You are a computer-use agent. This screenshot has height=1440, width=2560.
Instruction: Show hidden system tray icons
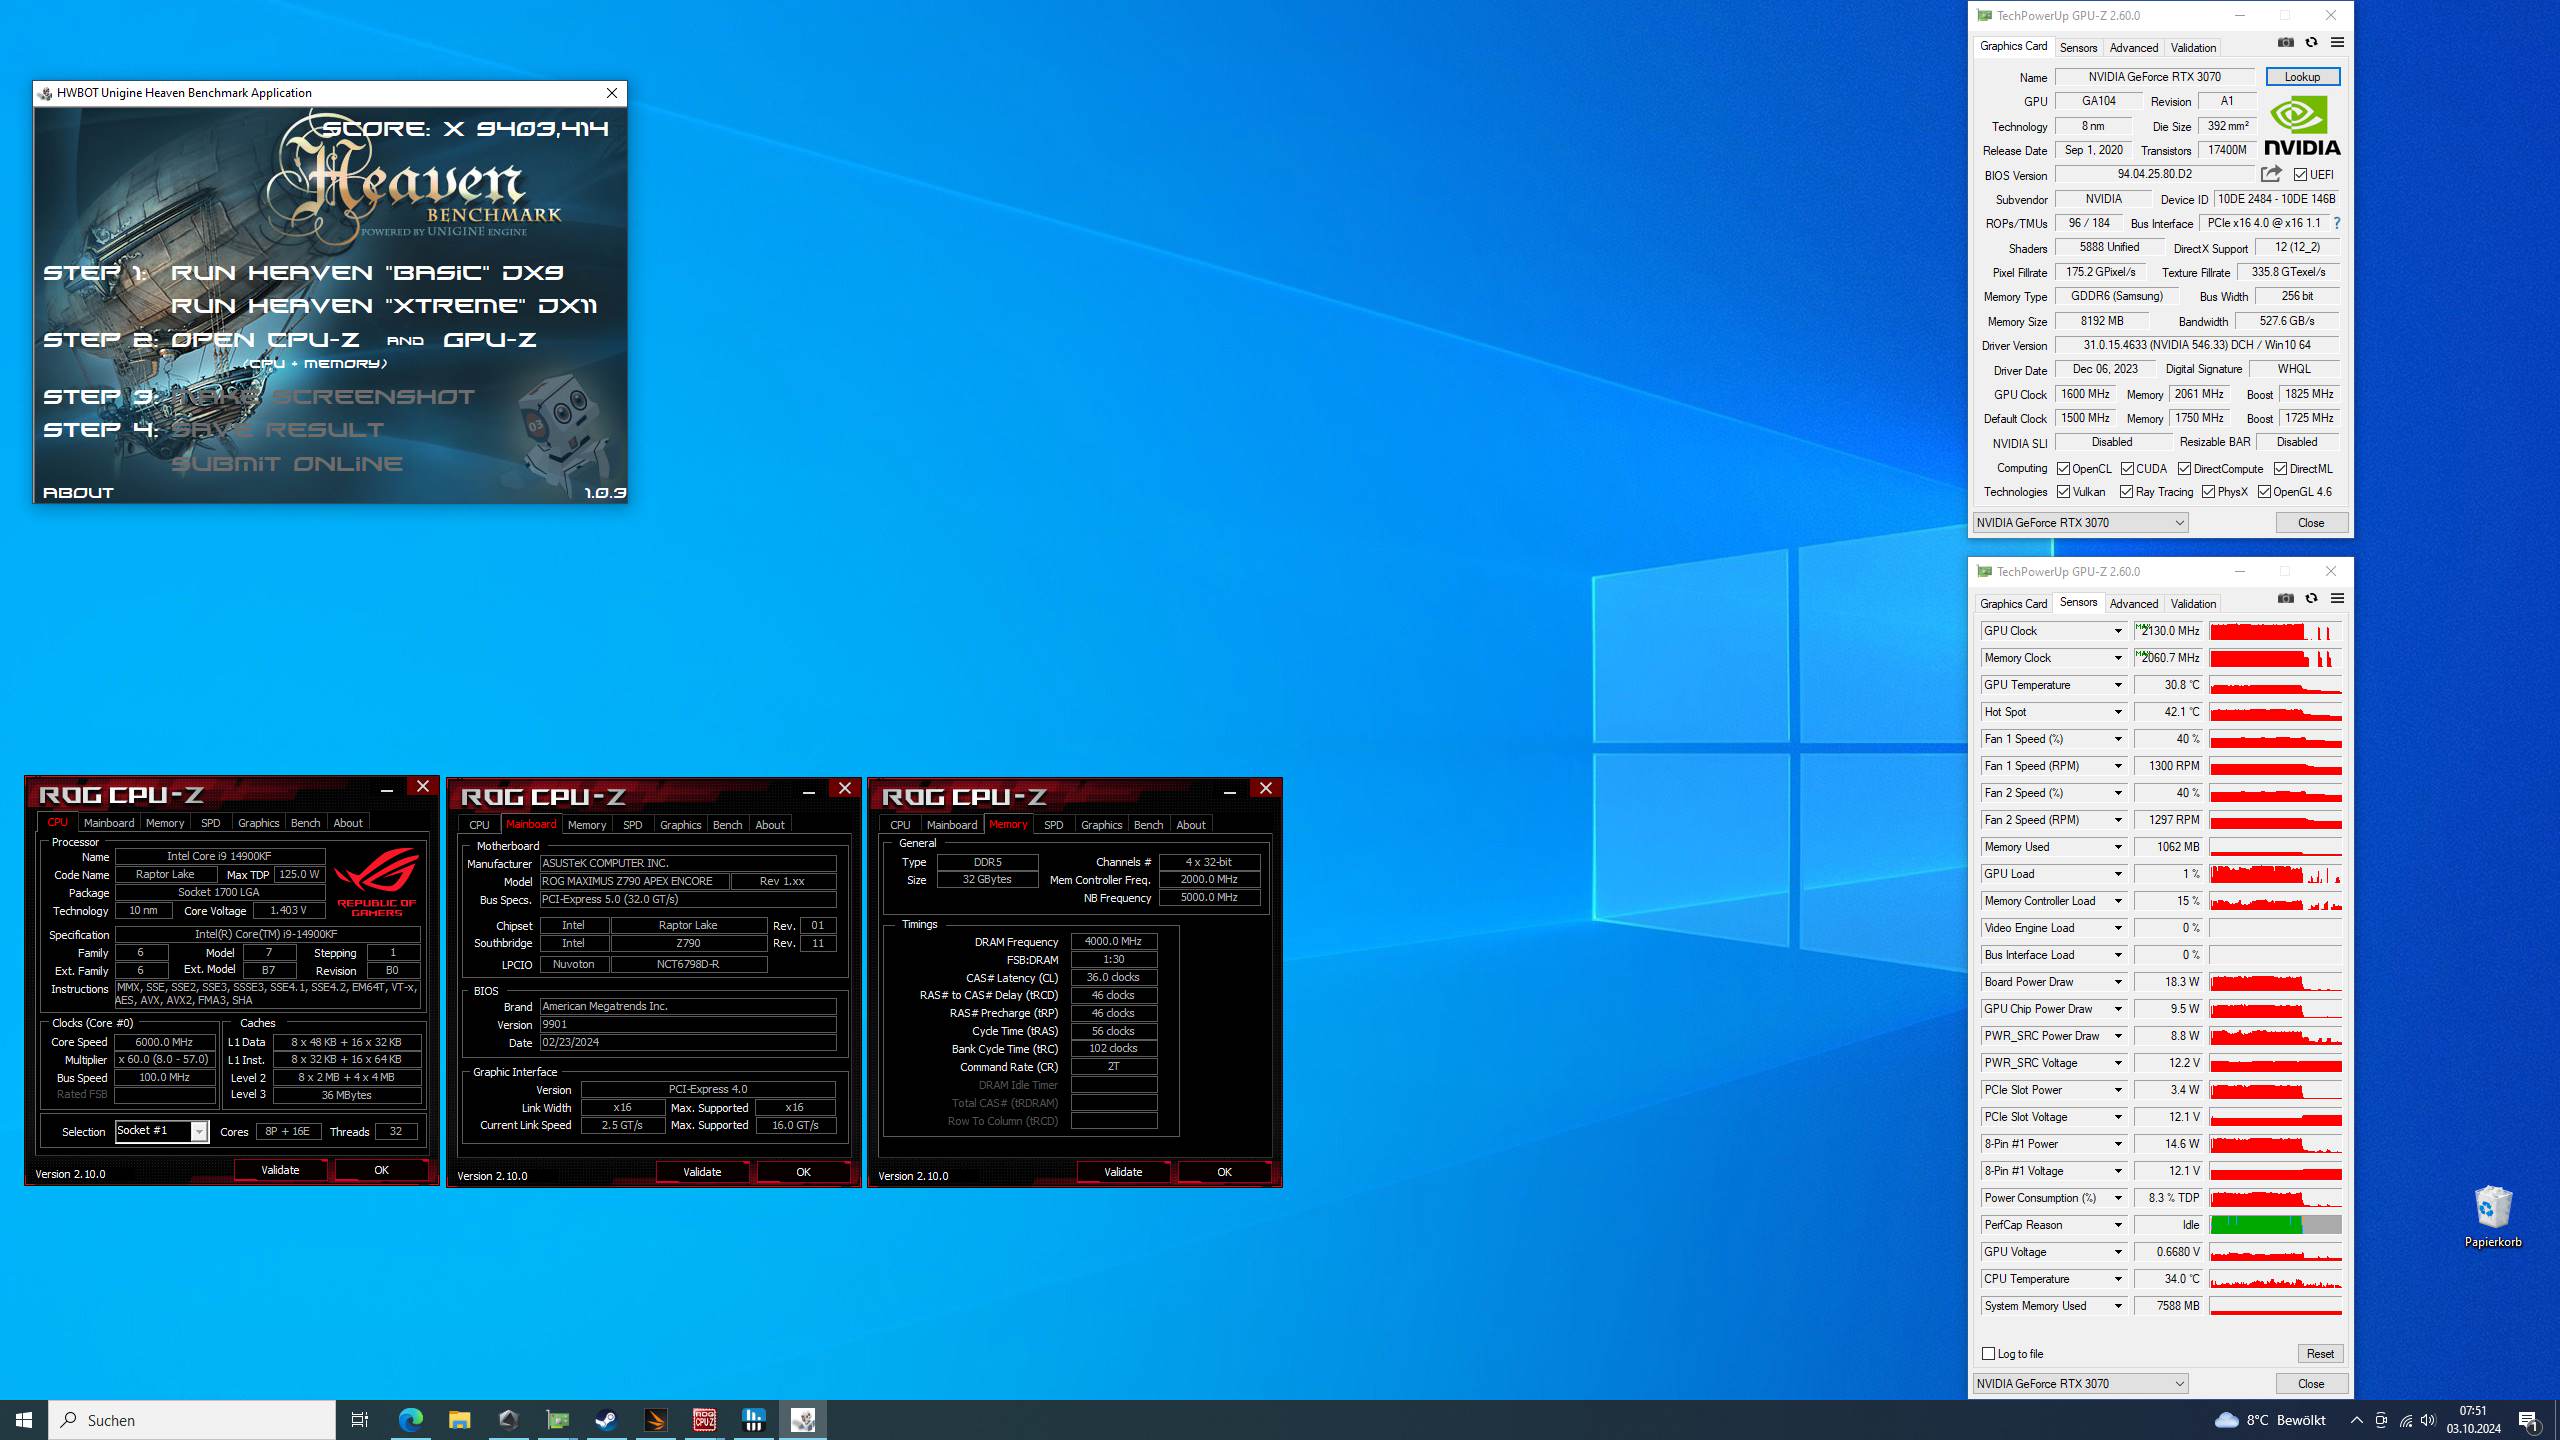click(2357, 1420)
